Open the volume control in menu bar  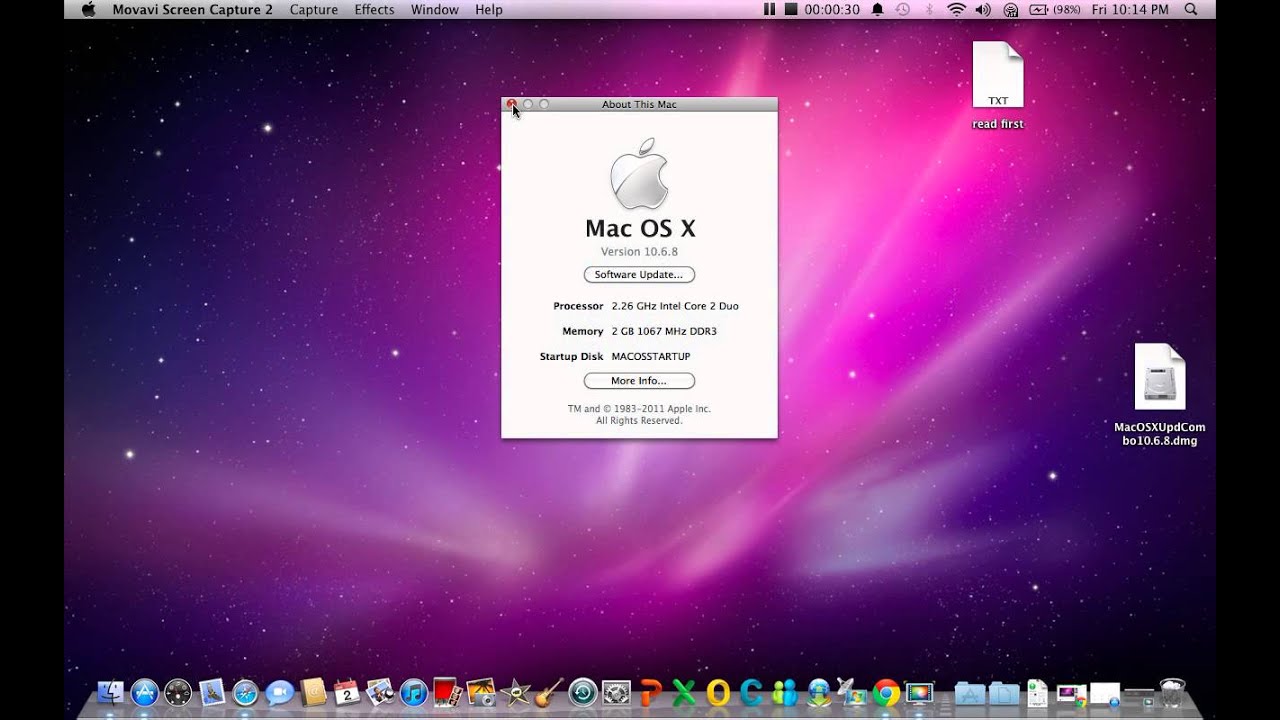[x=983, y=9]
